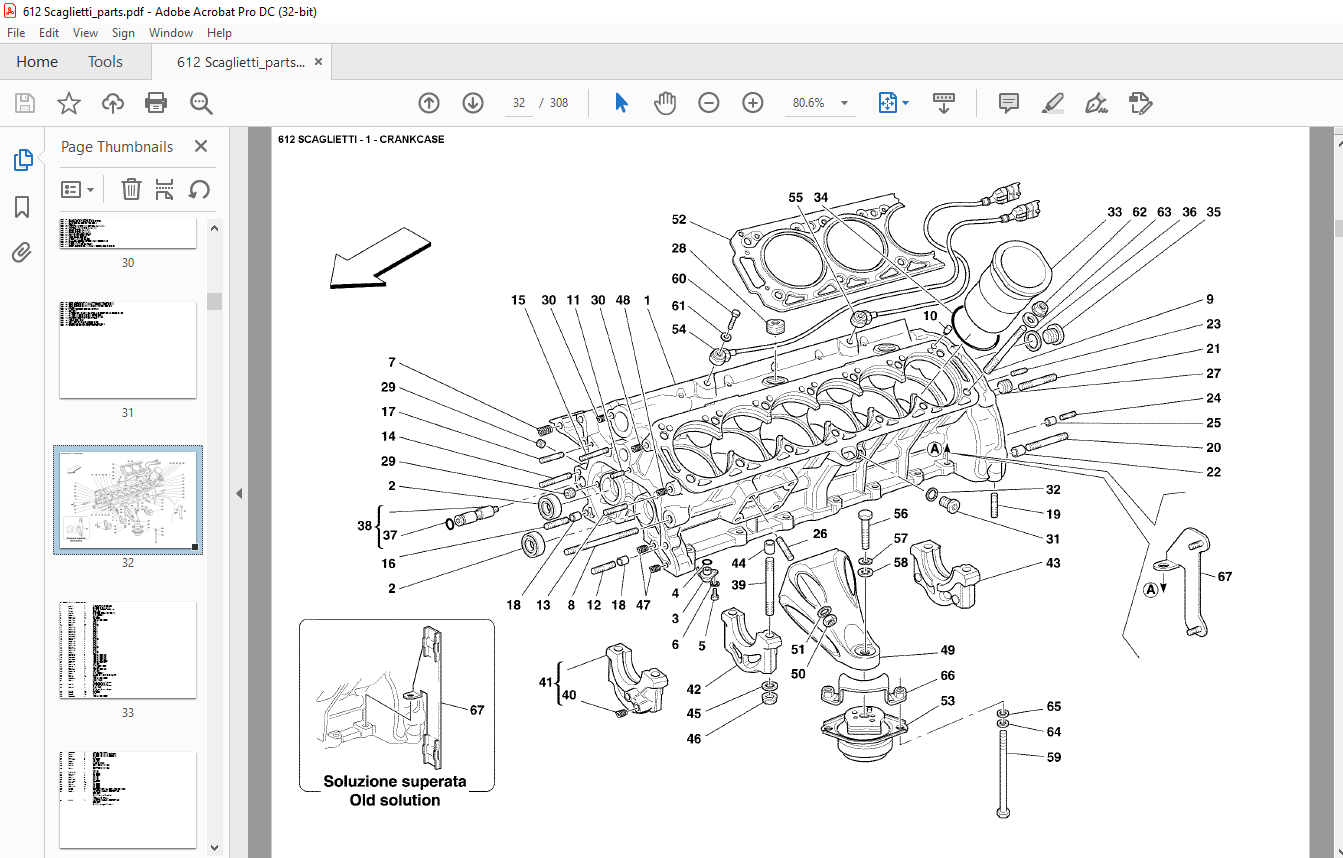Click the Save file icon
The image size is (1343, 858).
(x=25, y=103)
